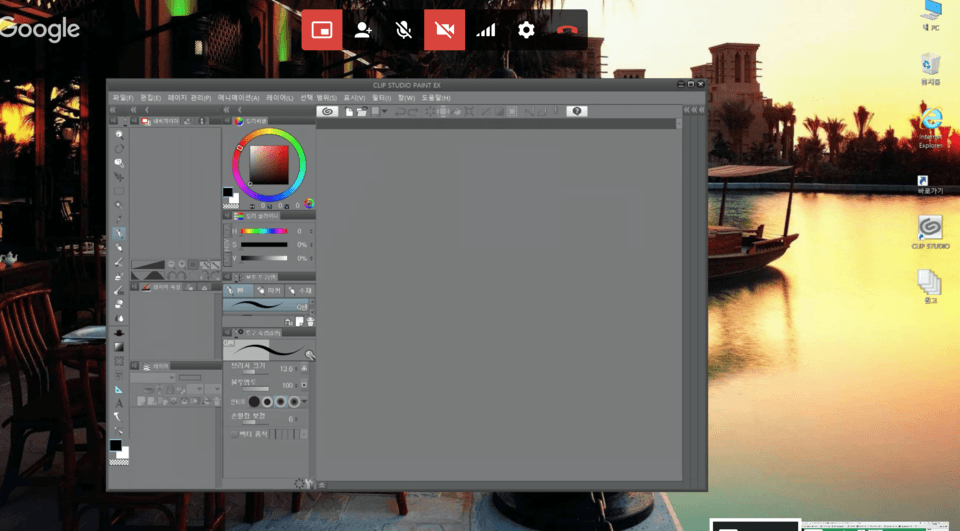Toggle selection border display in command bar
The image size is (960, 531).
pyautogui.click(x=512, y=111)
